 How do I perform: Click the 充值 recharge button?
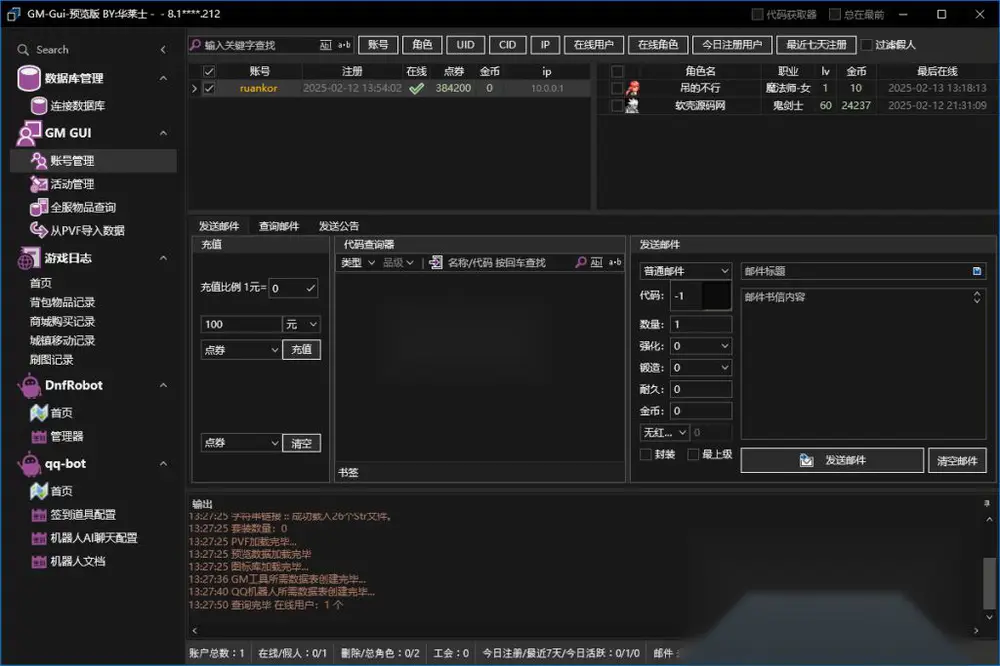[301, 350]
